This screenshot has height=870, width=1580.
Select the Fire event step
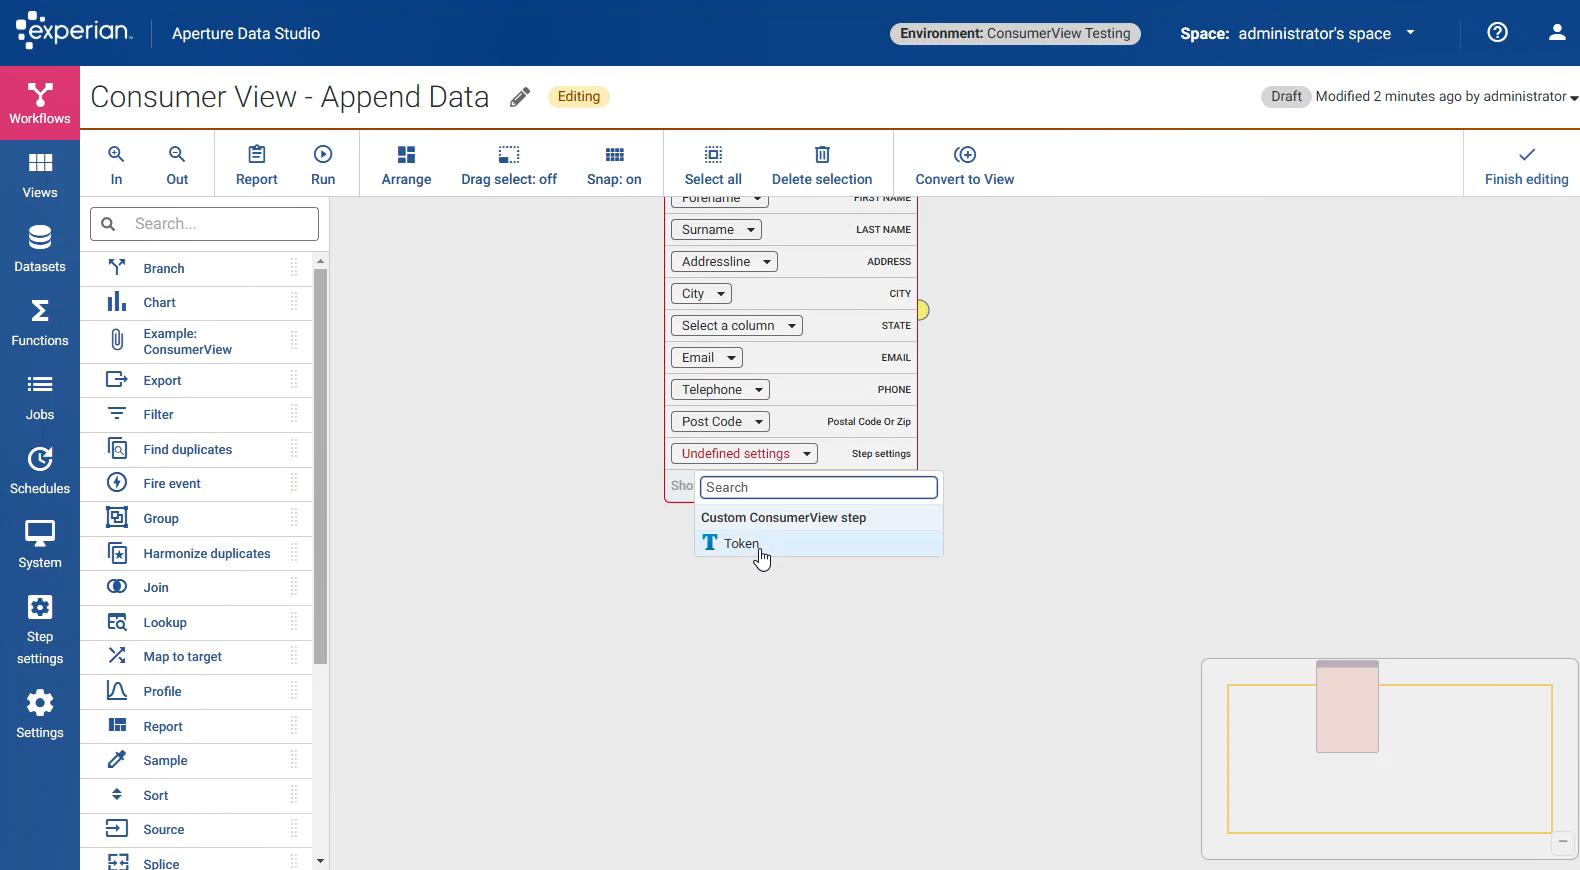[x=196, y=483]
